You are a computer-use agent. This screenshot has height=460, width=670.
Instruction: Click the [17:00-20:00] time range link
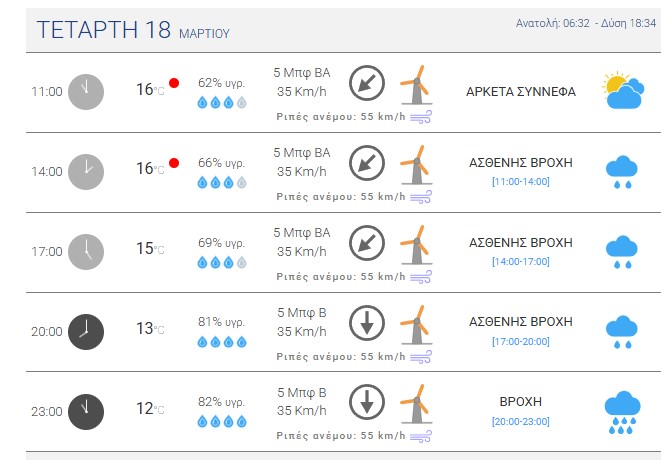tap(520, 341)
